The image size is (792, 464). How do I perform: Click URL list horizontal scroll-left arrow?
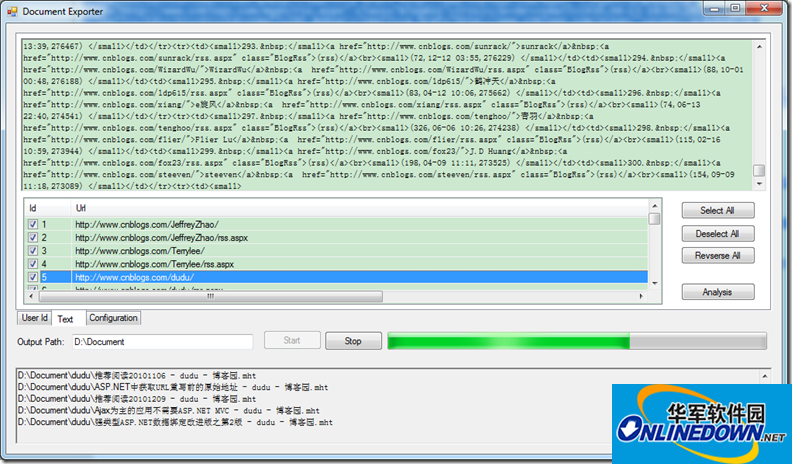point(31,296)
